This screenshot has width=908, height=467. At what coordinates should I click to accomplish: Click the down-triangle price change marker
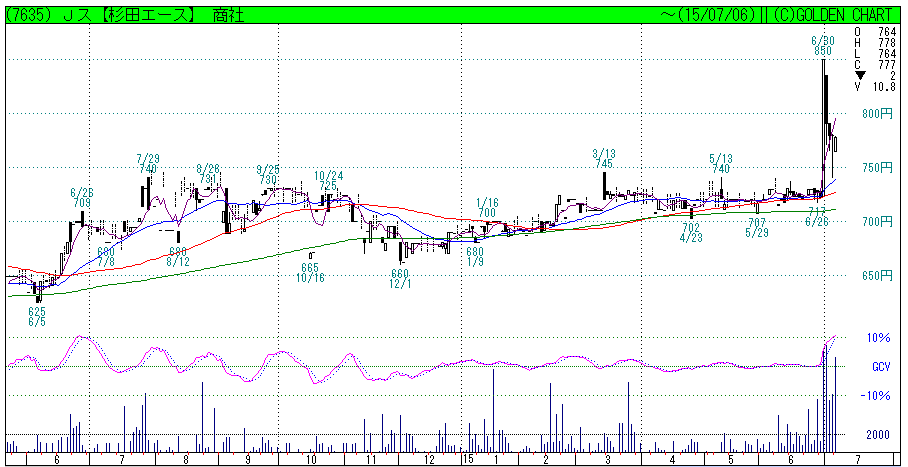click(x=861, y=76)
